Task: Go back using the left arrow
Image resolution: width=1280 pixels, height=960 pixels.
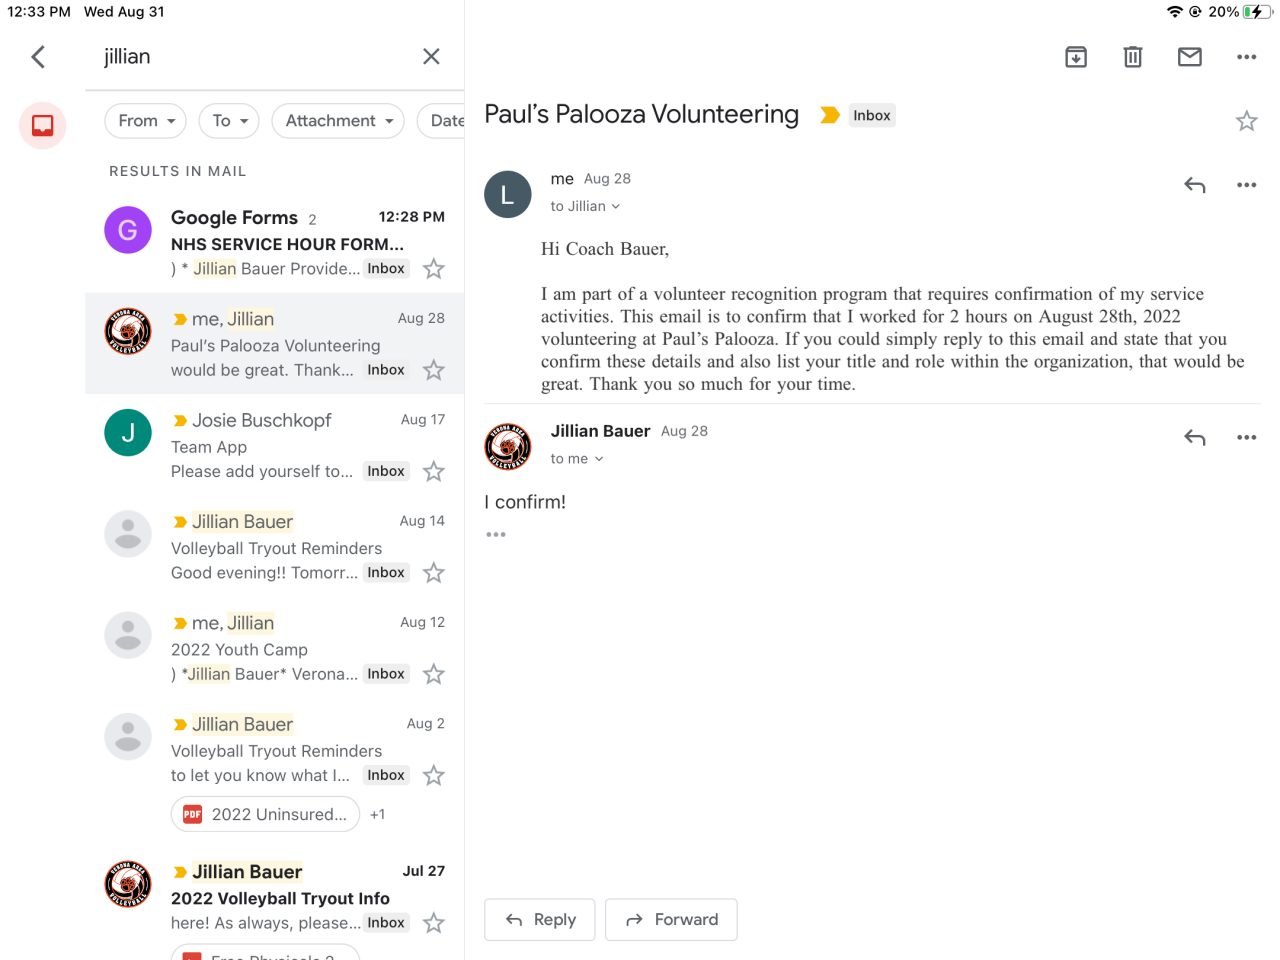Action: click(39, 57)
